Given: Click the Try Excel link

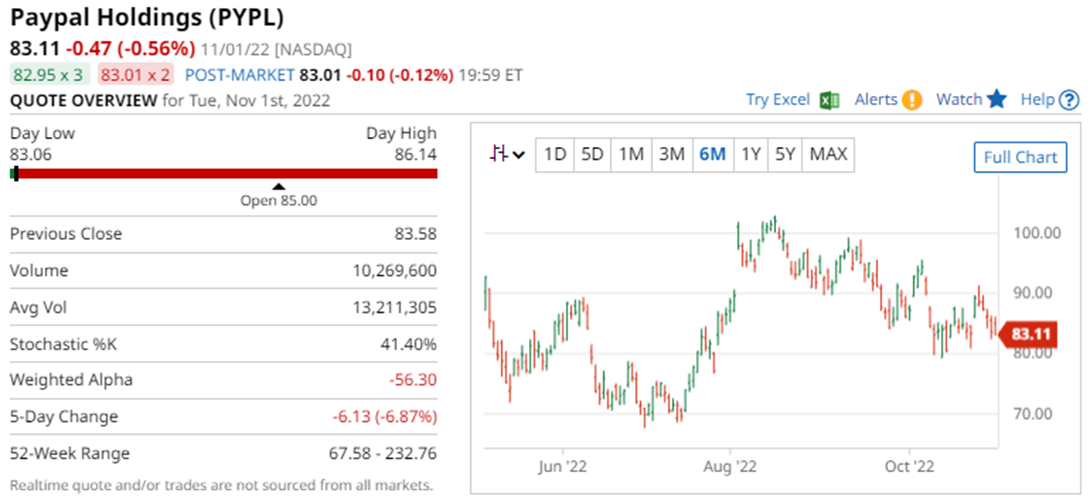Looking at the screenshot, I should tap(777, 100).
